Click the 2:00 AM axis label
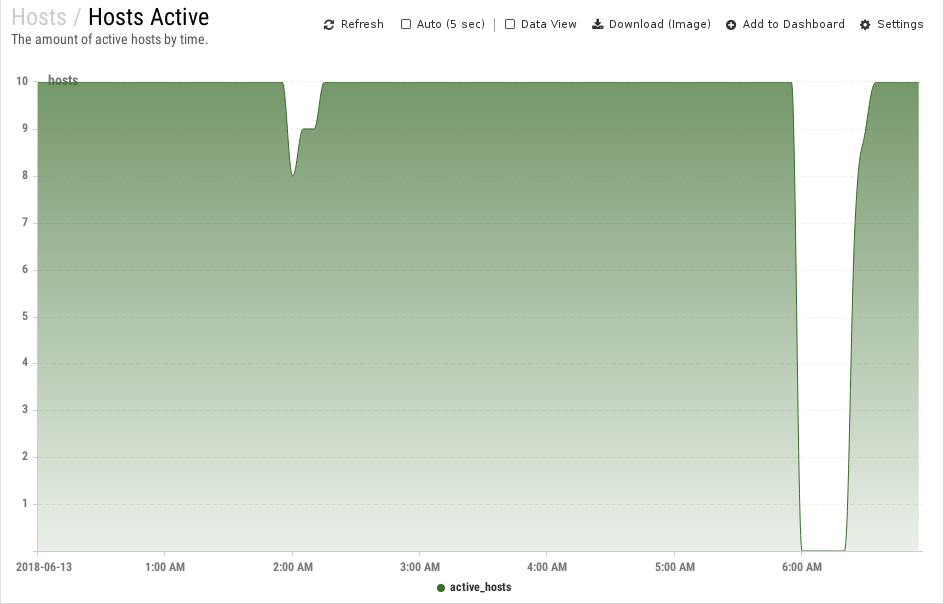 coord(293,567)
